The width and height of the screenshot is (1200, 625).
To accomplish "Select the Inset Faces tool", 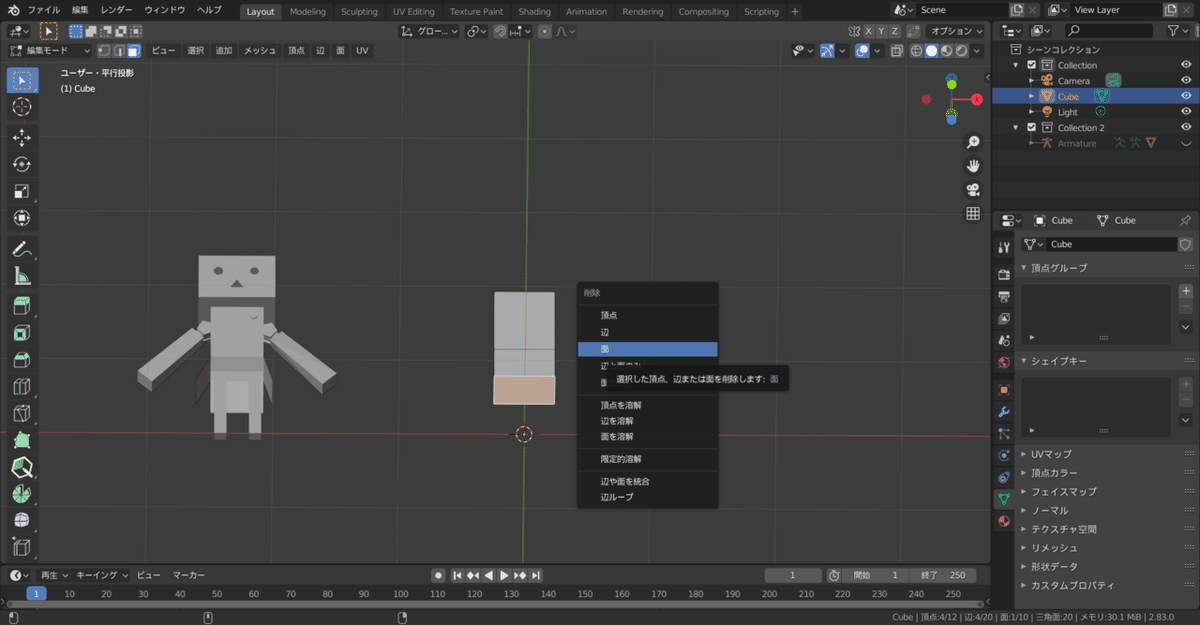I will click(x=22, y=334).
